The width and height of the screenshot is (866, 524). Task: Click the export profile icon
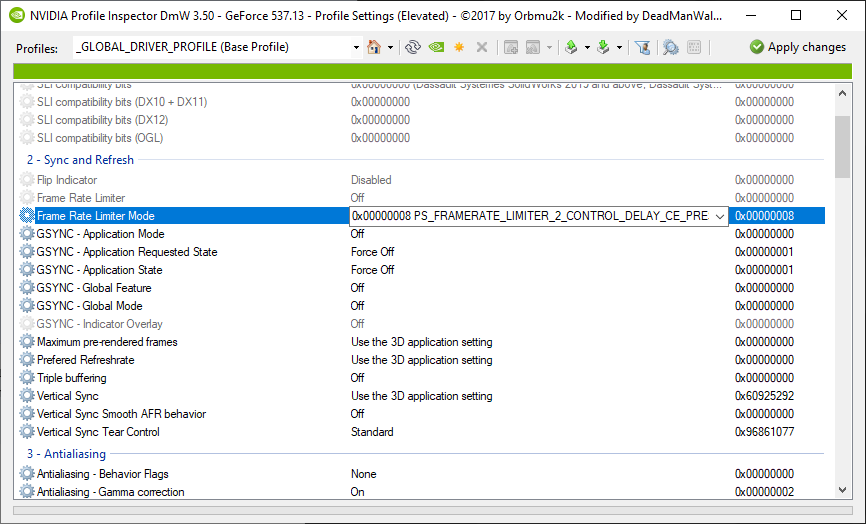(x=571, y=47)
